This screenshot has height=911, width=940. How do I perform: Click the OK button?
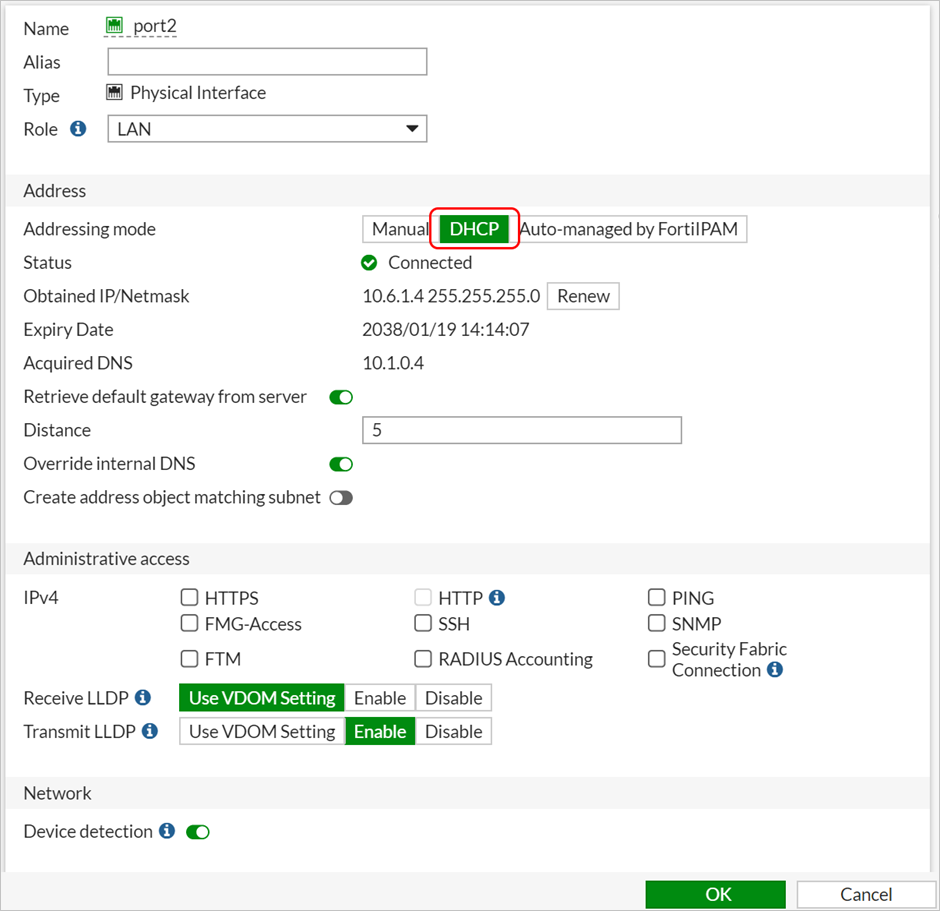click(716, 894)
